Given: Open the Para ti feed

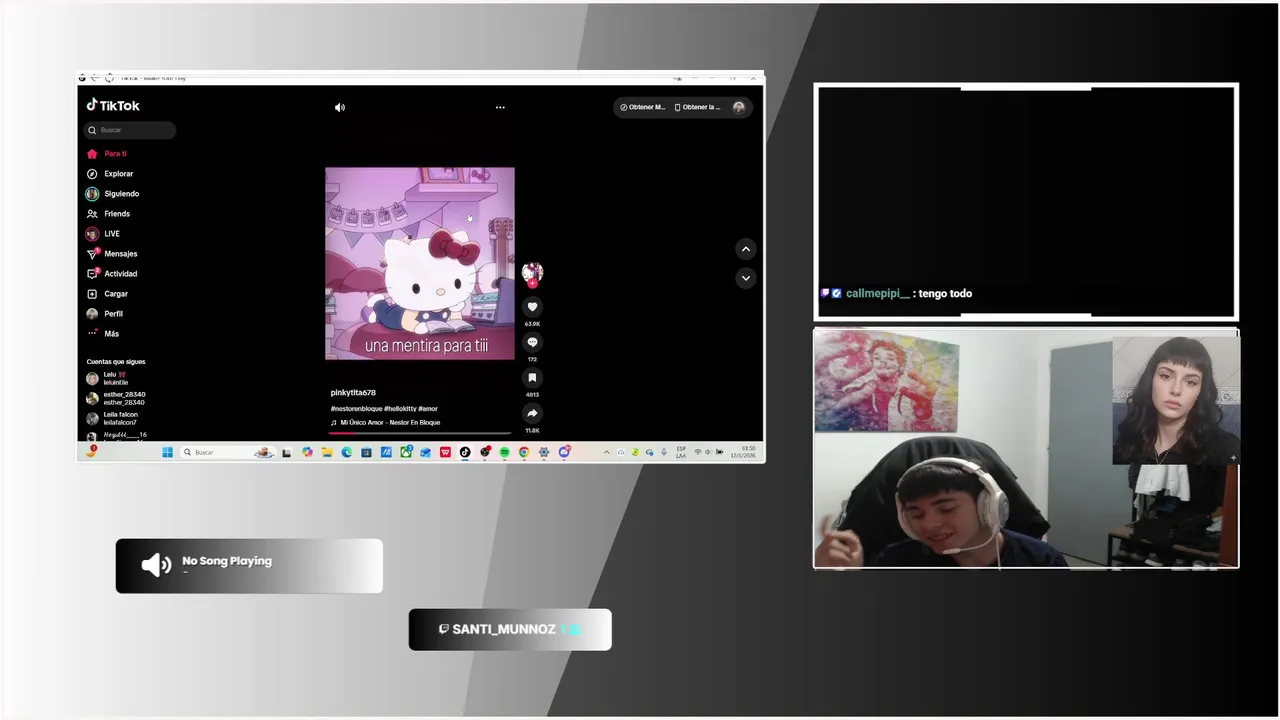Looking at the screenshot, I should click(106, 154).
